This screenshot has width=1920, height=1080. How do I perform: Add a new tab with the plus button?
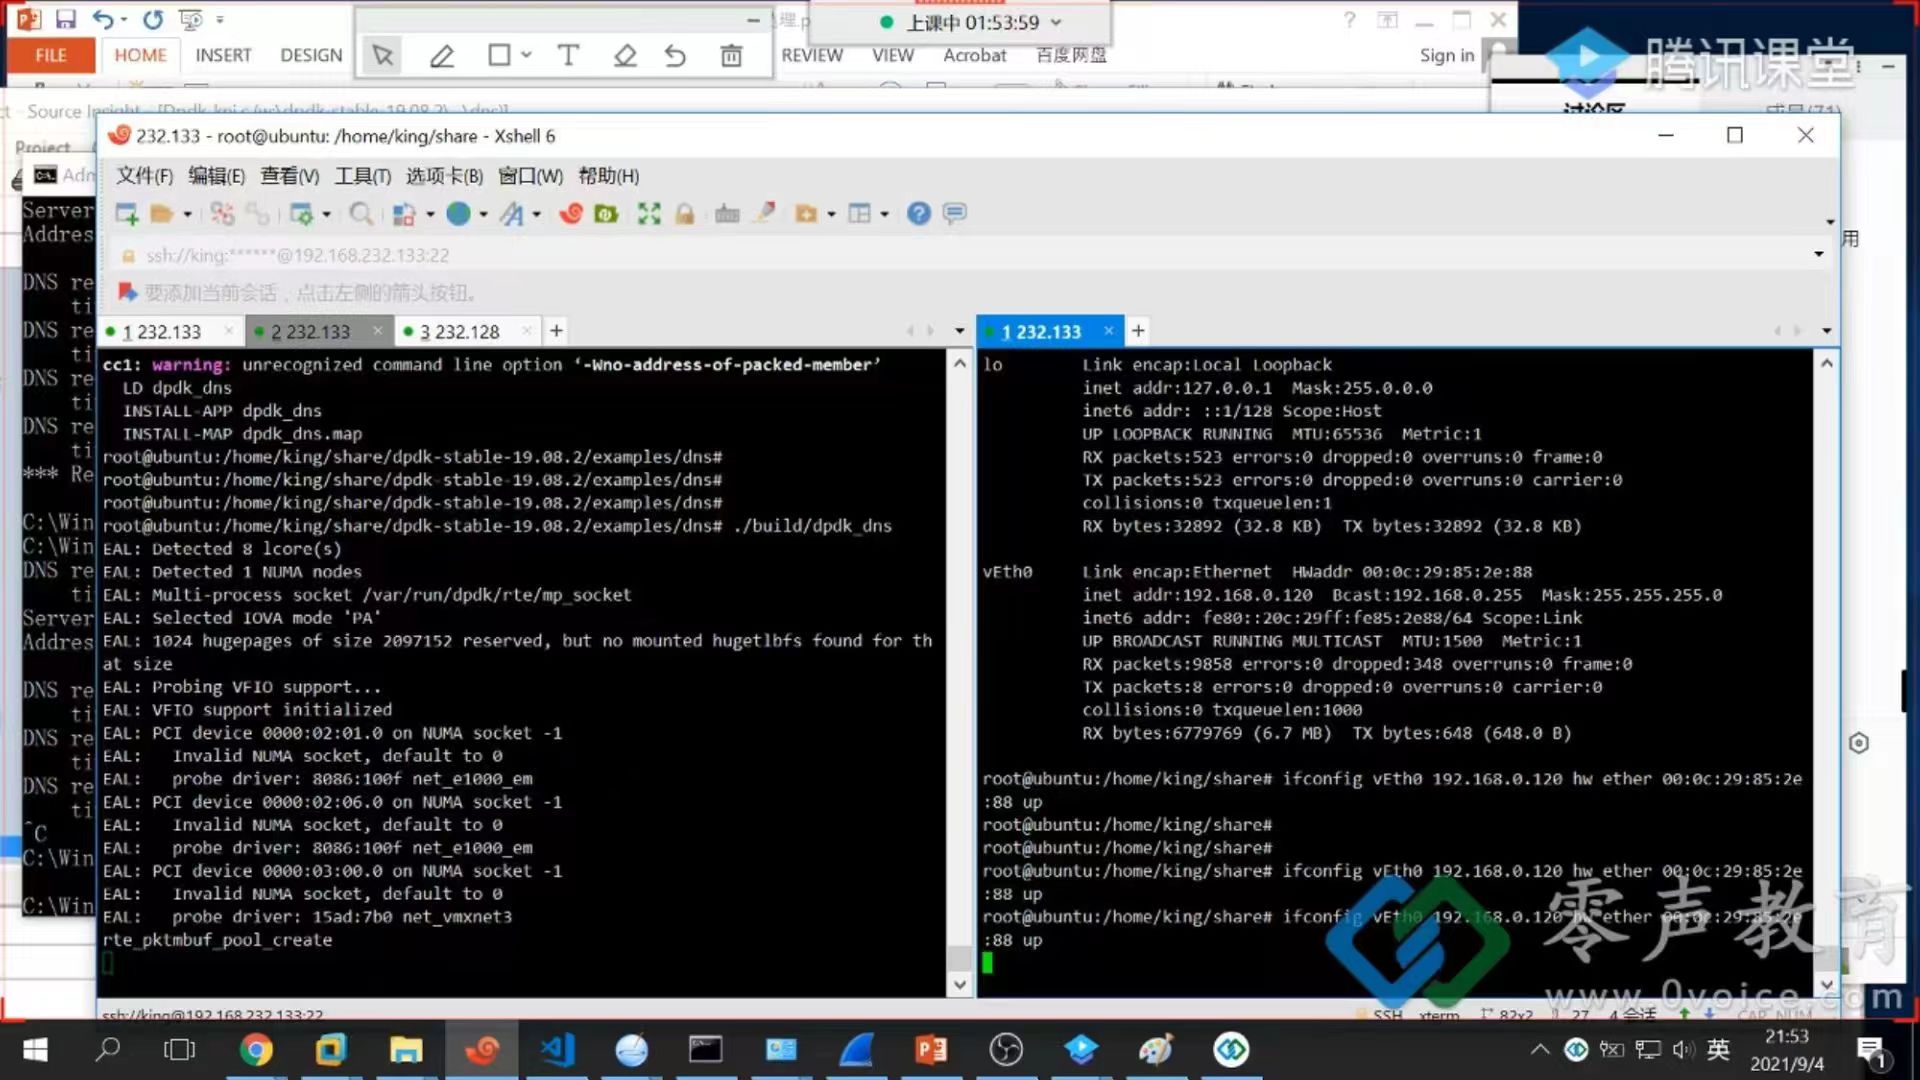[x=556, y=330]
